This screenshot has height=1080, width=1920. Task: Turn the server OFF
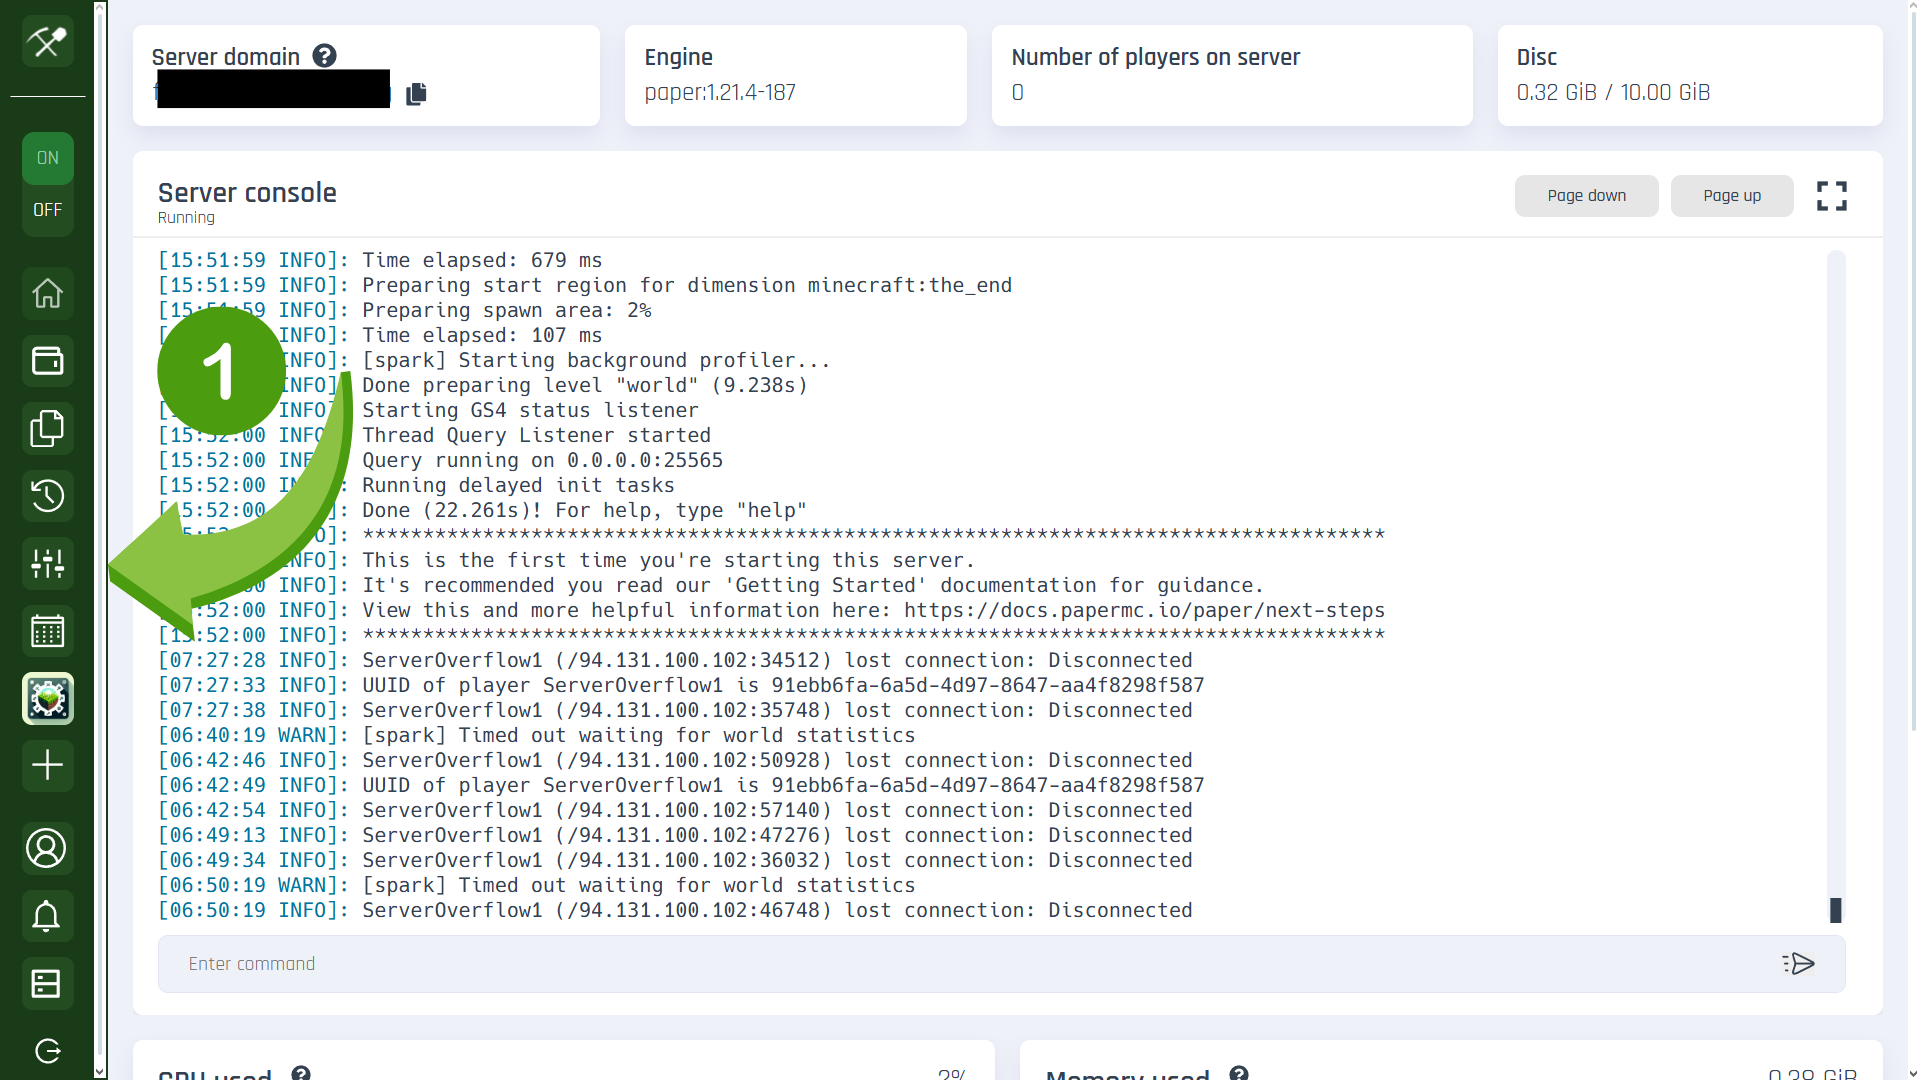47,210
